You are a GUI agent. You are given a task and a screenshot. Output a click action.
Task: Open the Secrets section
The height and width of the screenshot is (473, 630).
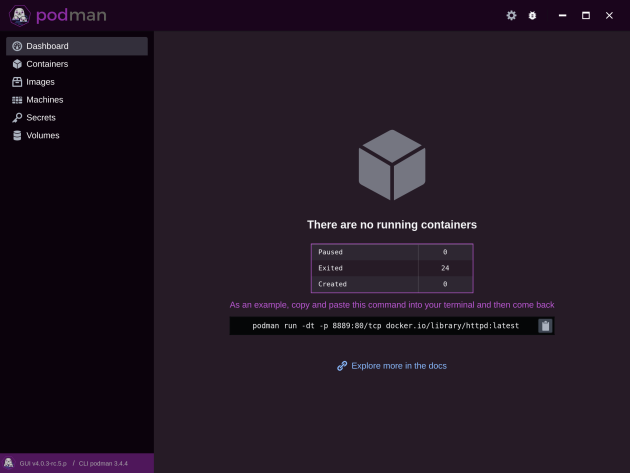pos(41,118)
